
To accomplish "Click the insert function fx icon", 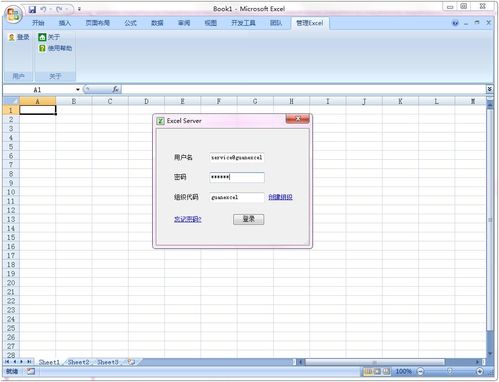I will 115,89.
